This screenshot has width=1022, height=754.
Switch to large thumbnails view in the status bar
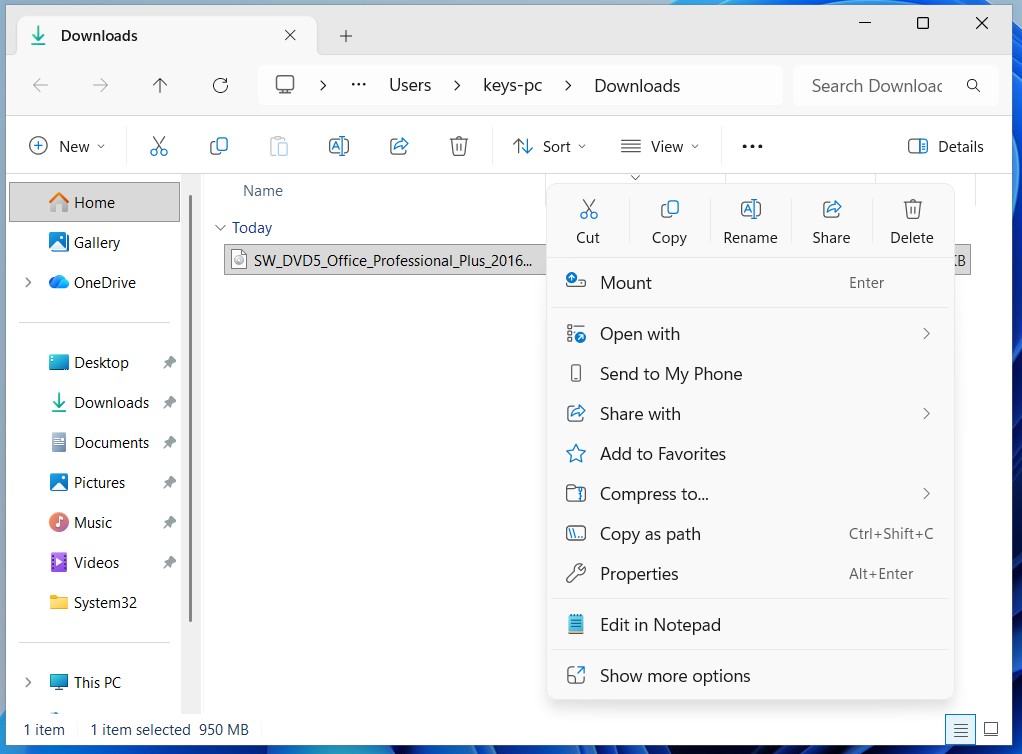tap(991, 729)
